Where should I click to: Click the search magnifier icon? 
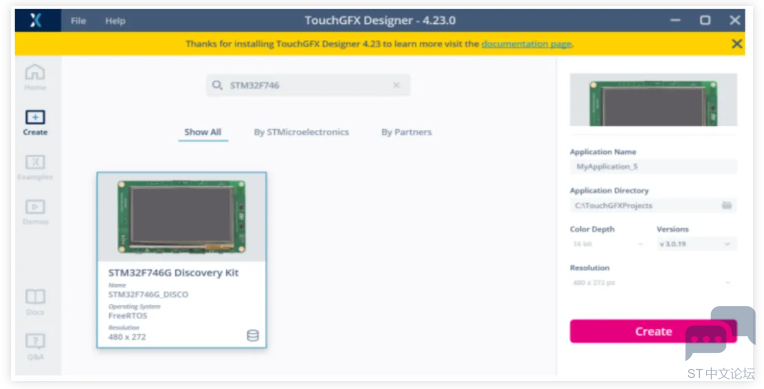217,85
